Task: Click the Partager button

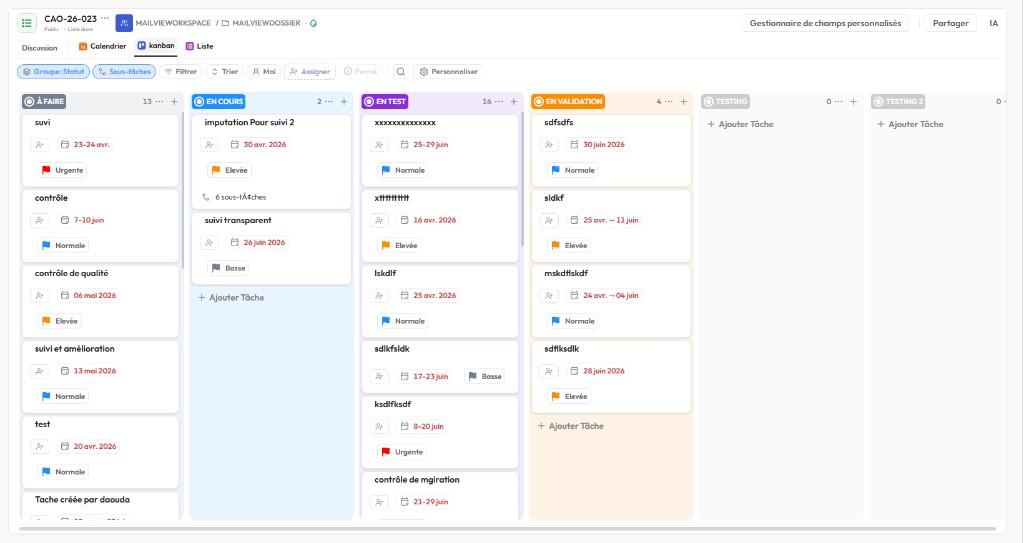Action: coord(950,23)
